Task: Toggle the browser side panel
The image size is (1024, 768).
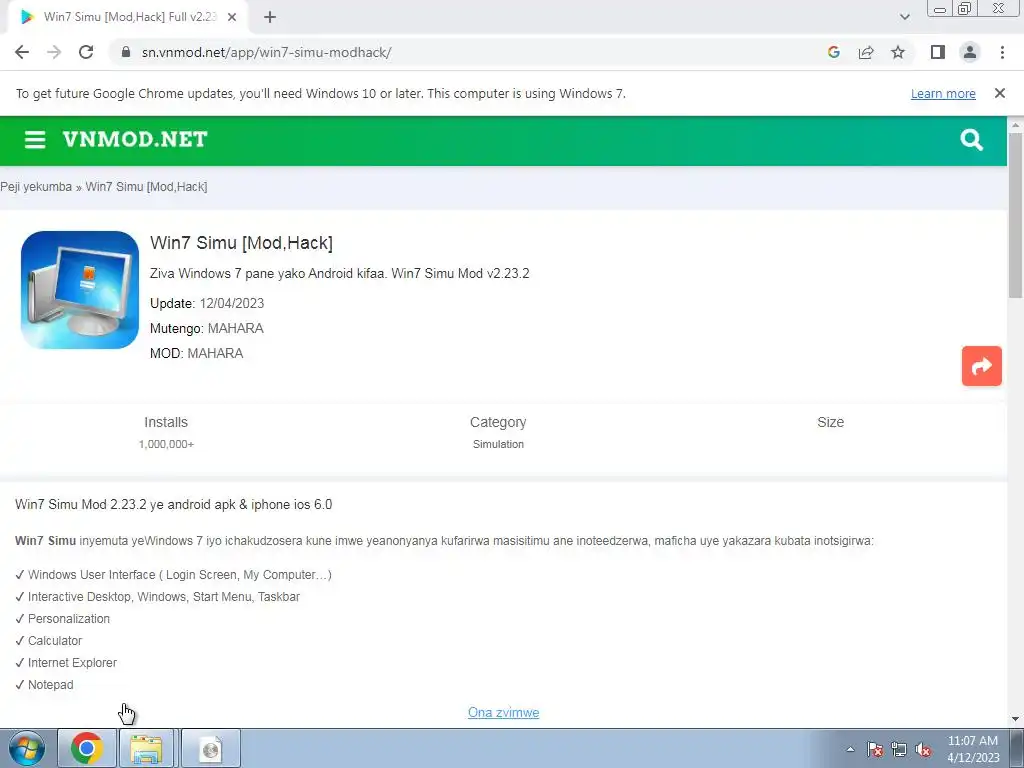Action: (938, 52)
